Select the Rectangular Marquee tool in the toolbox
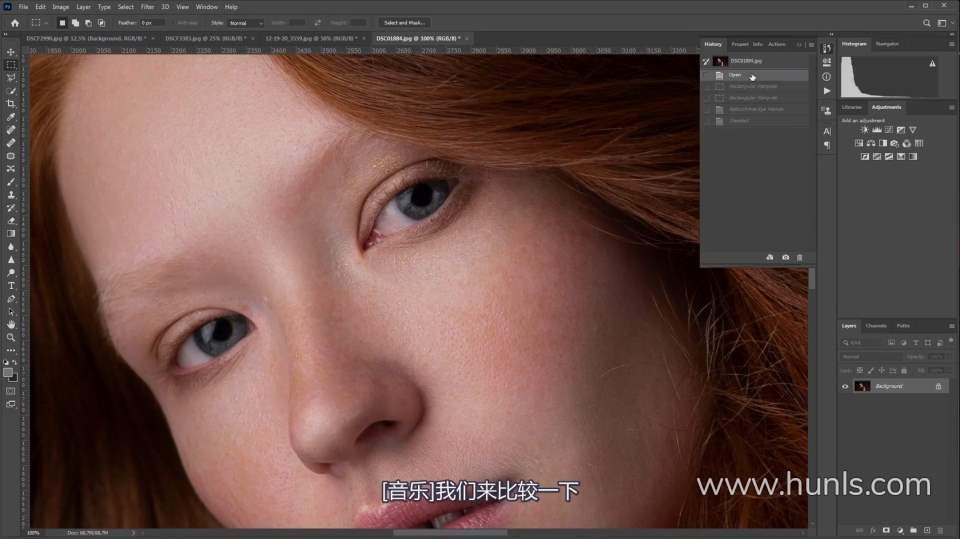This screenshot has width=960, height=539. coord(11,65)
